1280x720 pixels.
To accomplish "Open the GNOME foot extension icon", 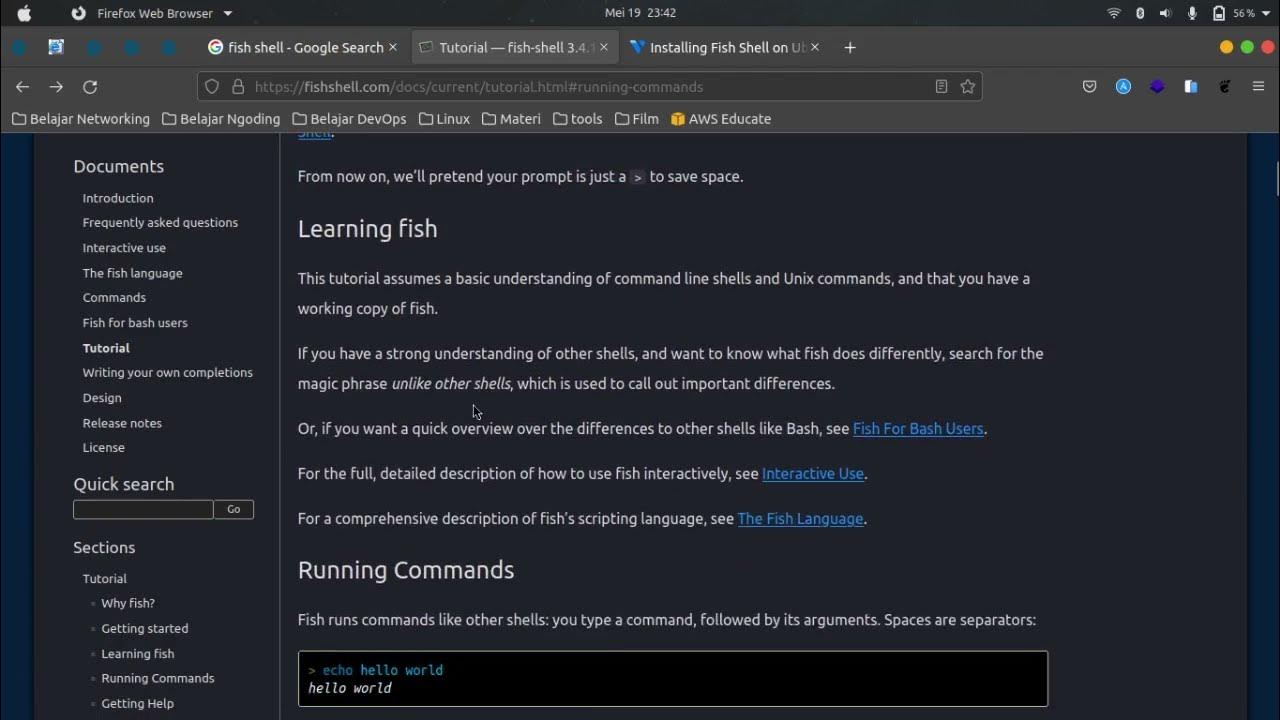I will (1225, 87).
